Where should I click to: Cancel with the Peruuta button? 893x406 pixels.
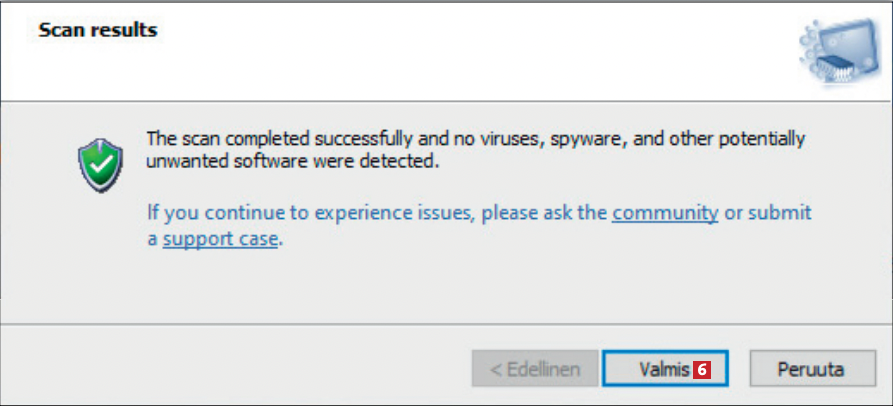click(x=810, y=369)
